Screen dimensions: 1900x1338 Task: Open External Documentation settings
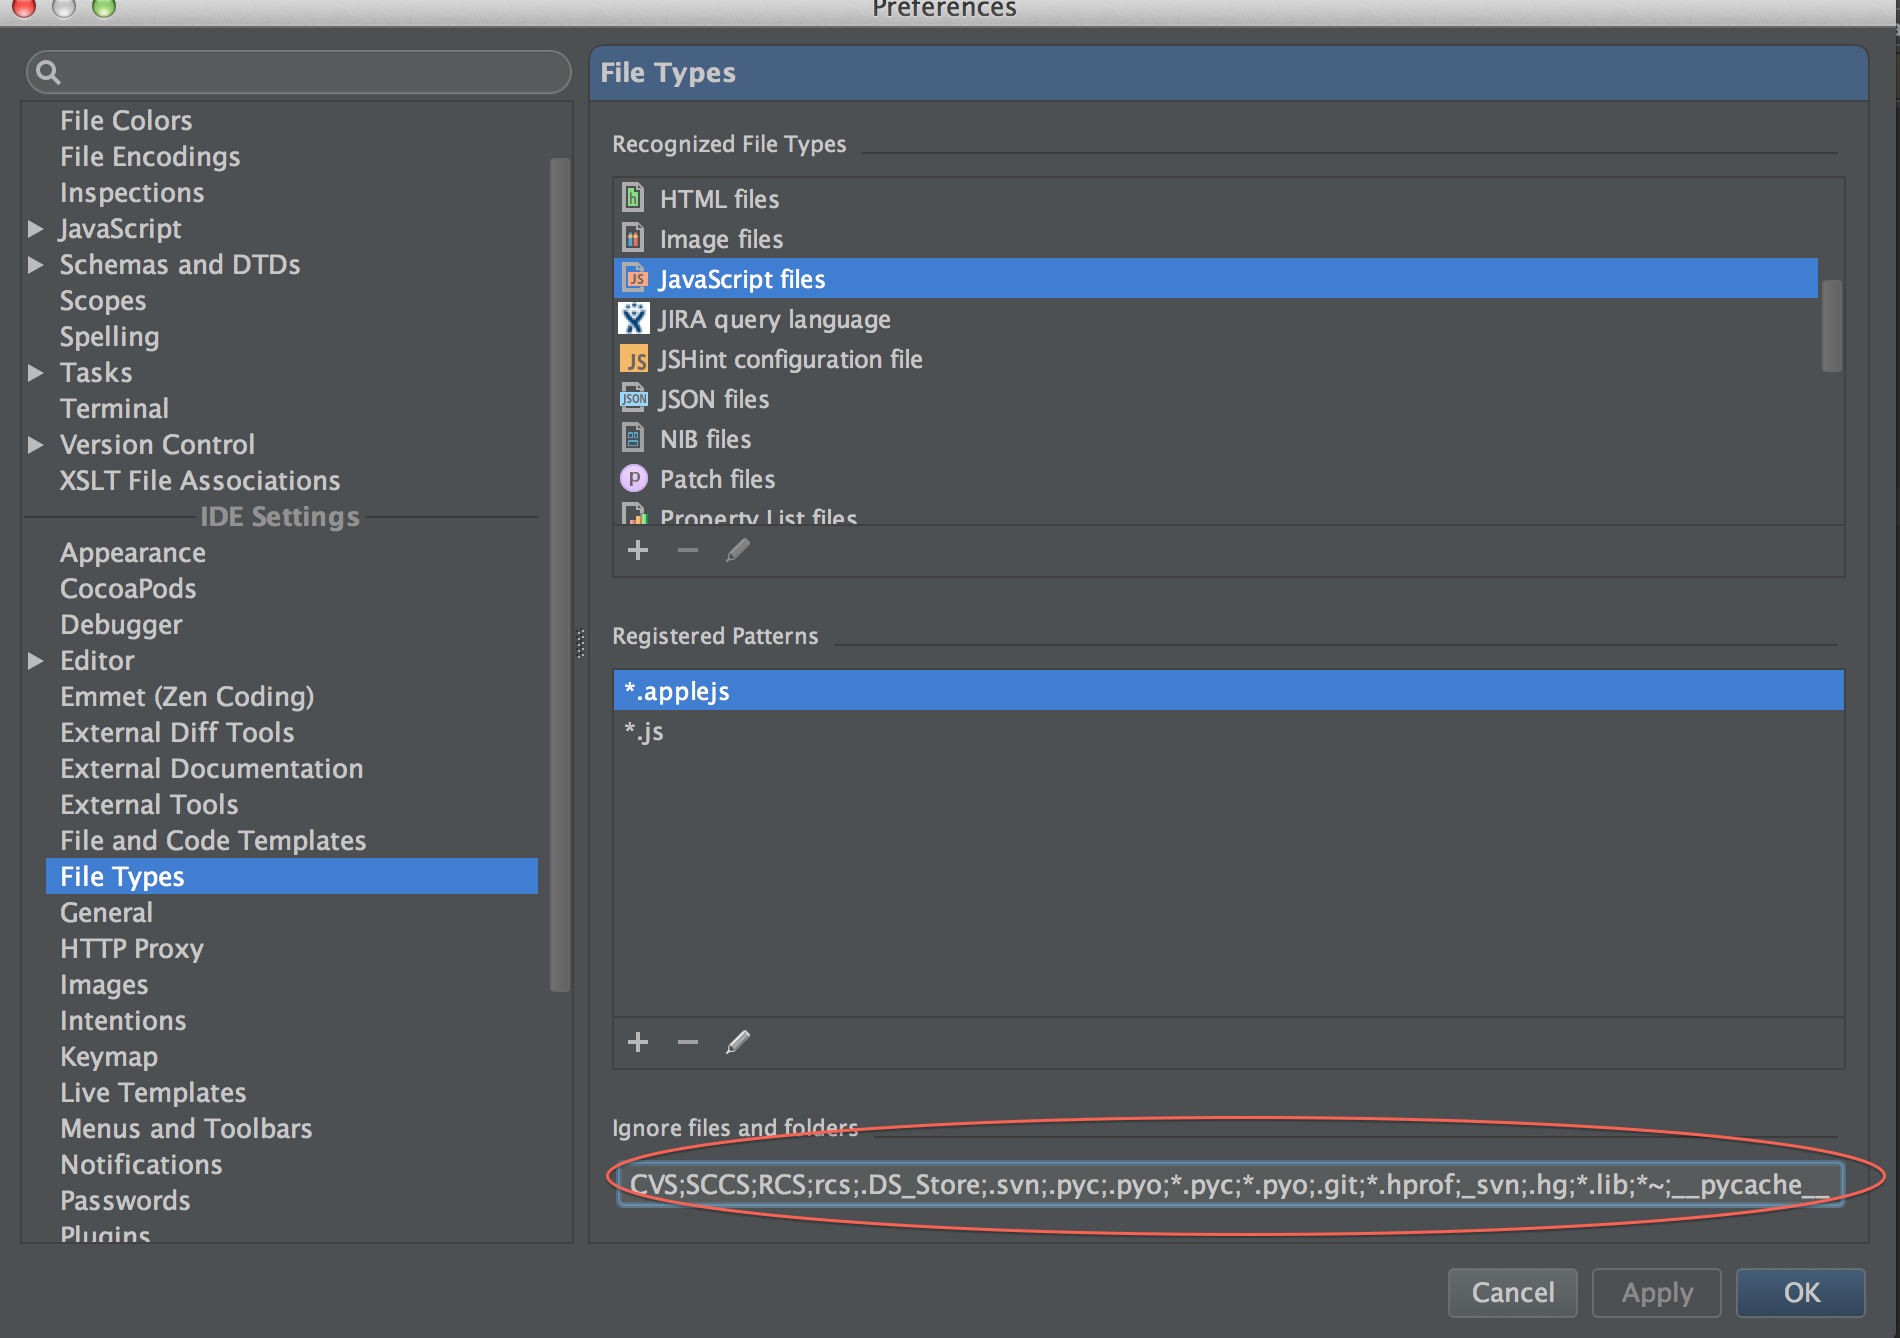pyautogui.click(x=212, y=769)
